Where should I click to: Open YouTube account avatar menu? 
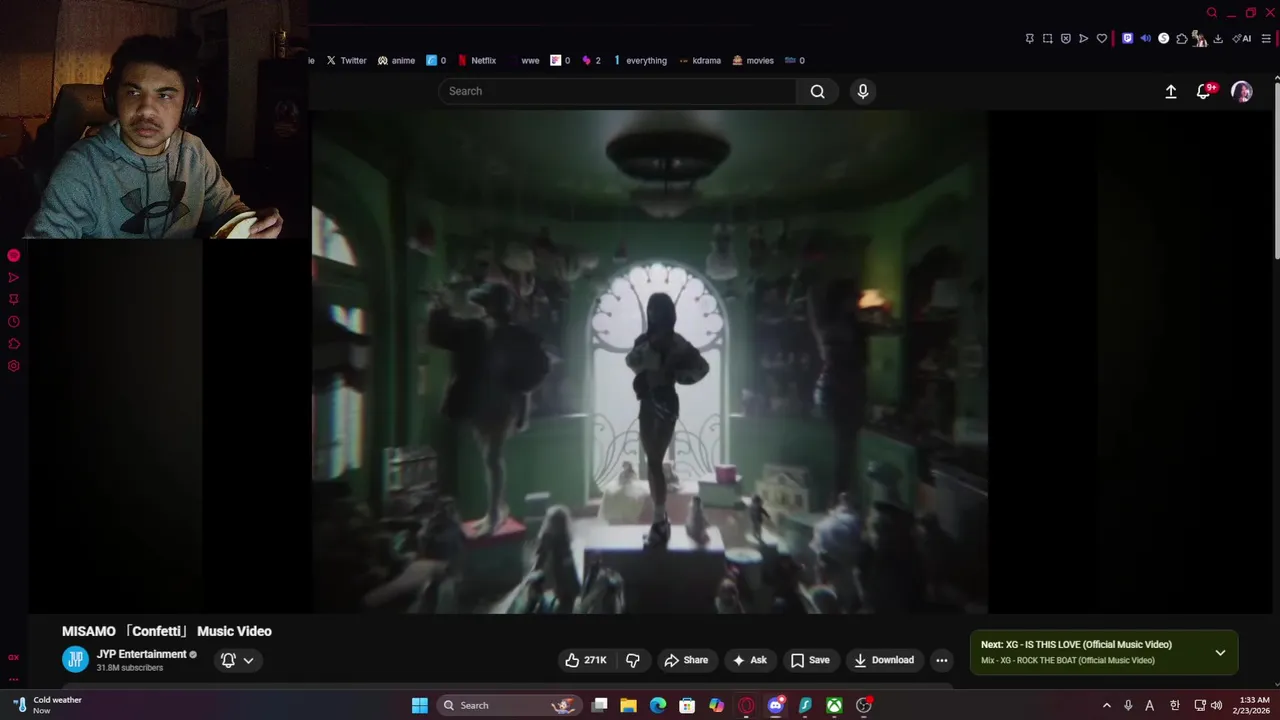click(x=1242, y=91)
